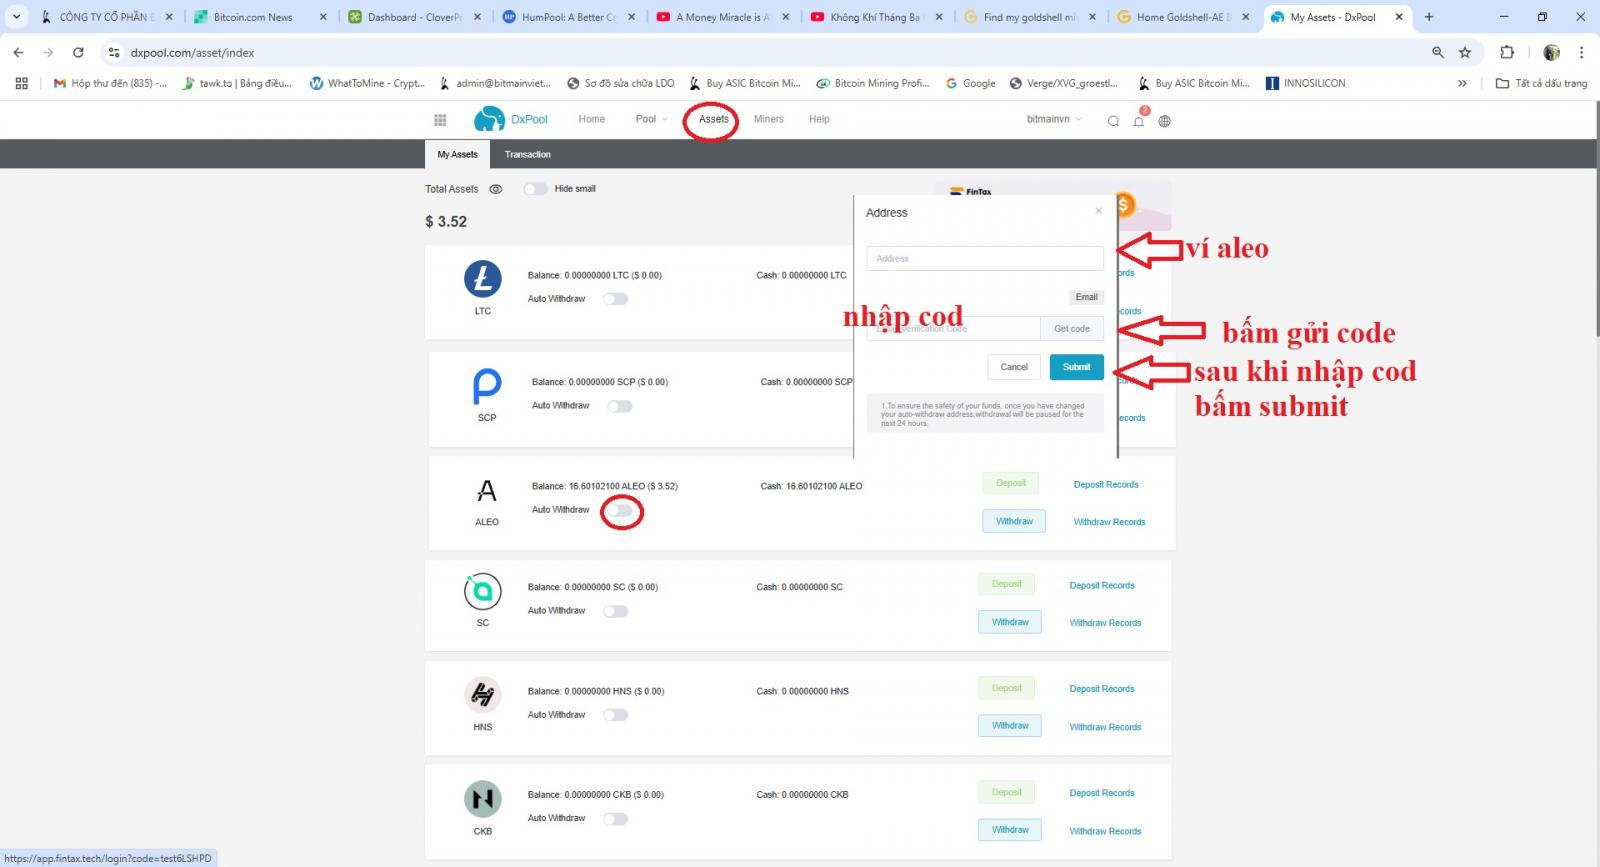The width and height of the screenshot is (1600, 867).
Task: Click the Address input field
Action: [985, 258]
